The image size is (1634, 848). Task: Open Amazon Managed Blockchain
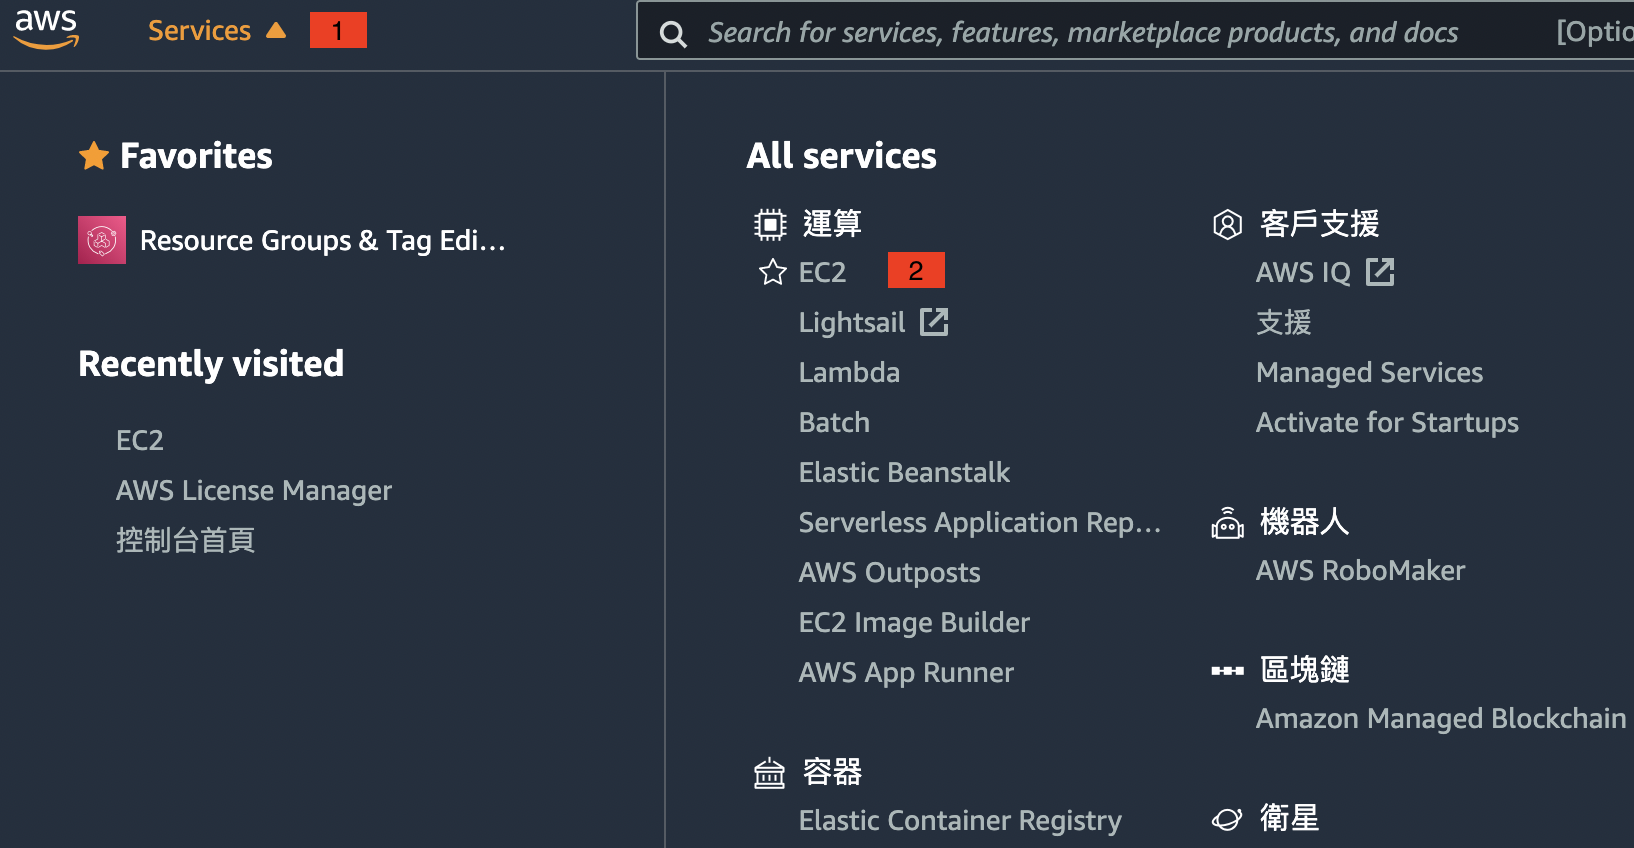pos(1441,718)
